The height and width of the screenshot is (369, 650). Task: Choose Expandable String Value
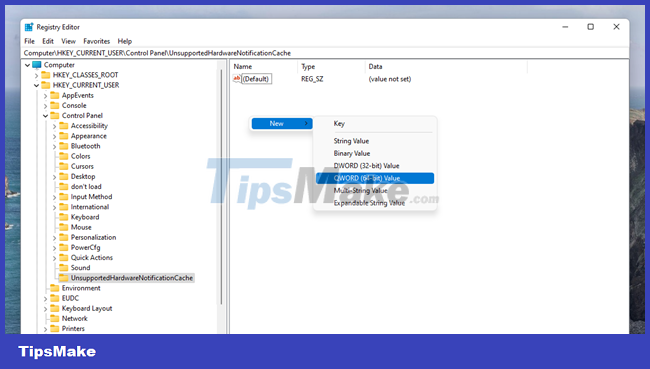tap(375, 203)
